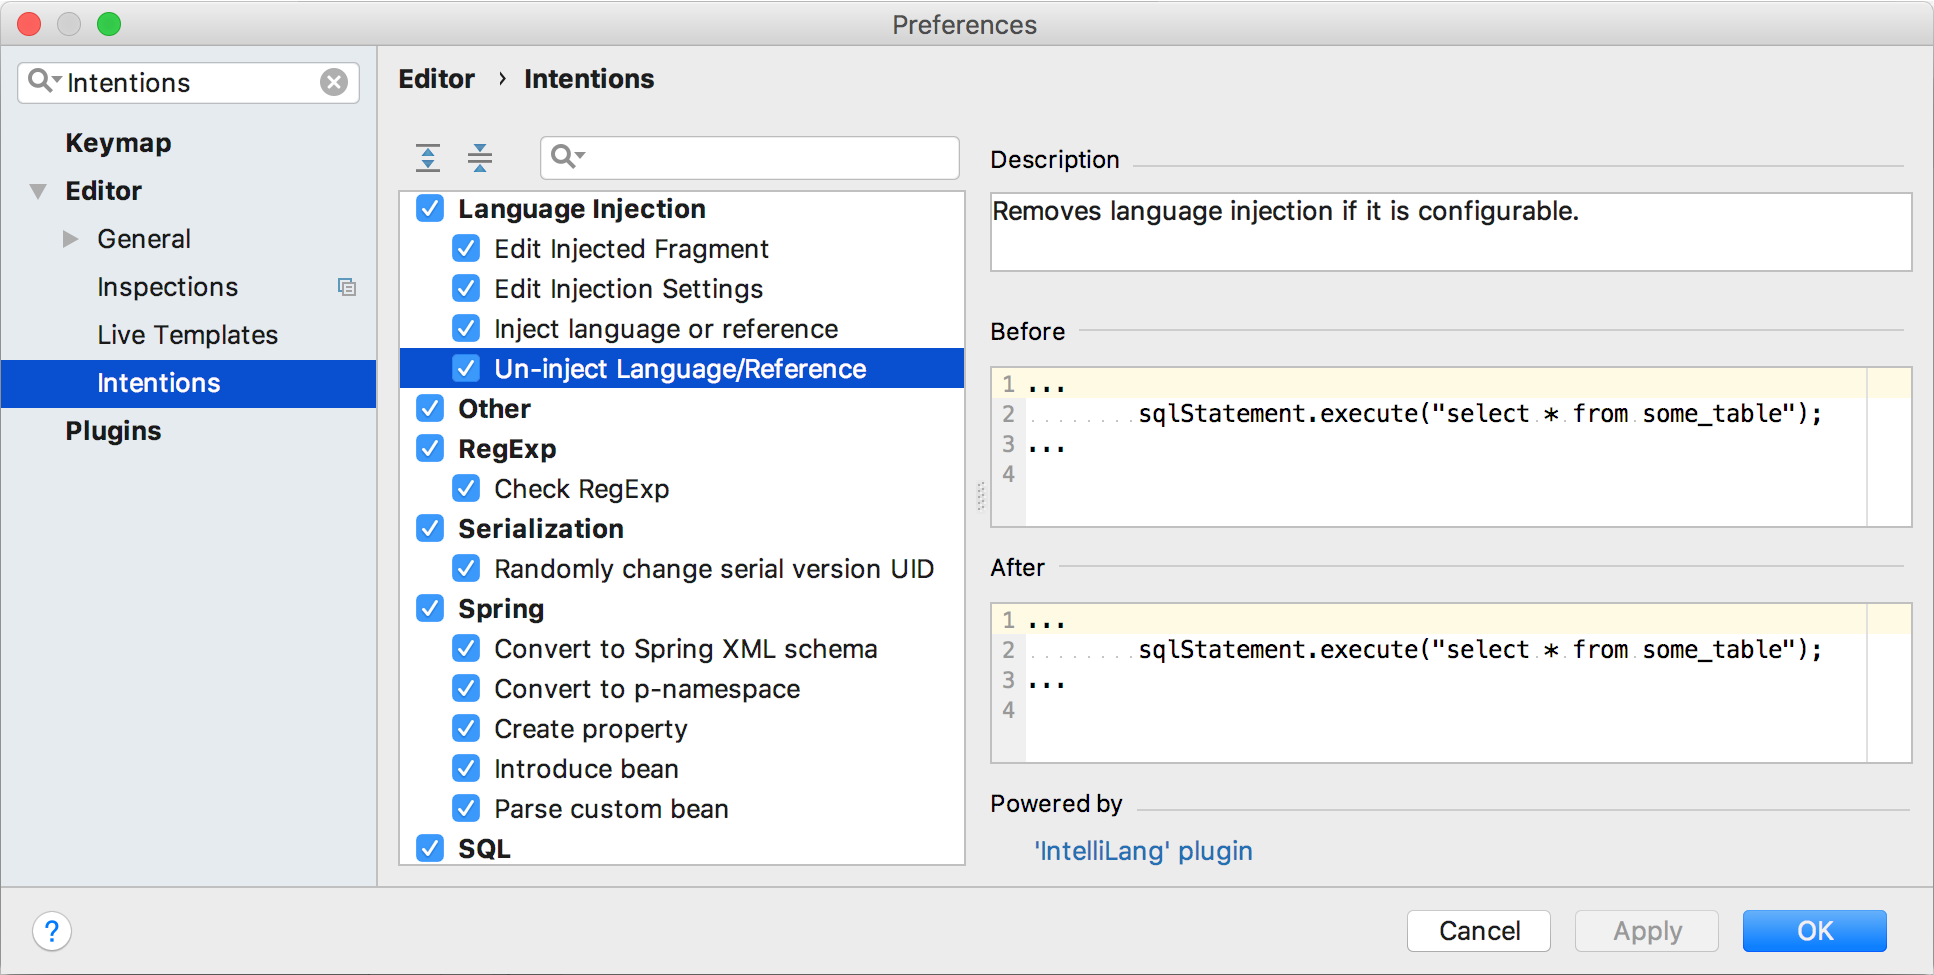Open the 'IntelliLang' plugin link
The height and width of the screenshot is (975, 1934).
pyautogui.click(x=1143, y=851)
